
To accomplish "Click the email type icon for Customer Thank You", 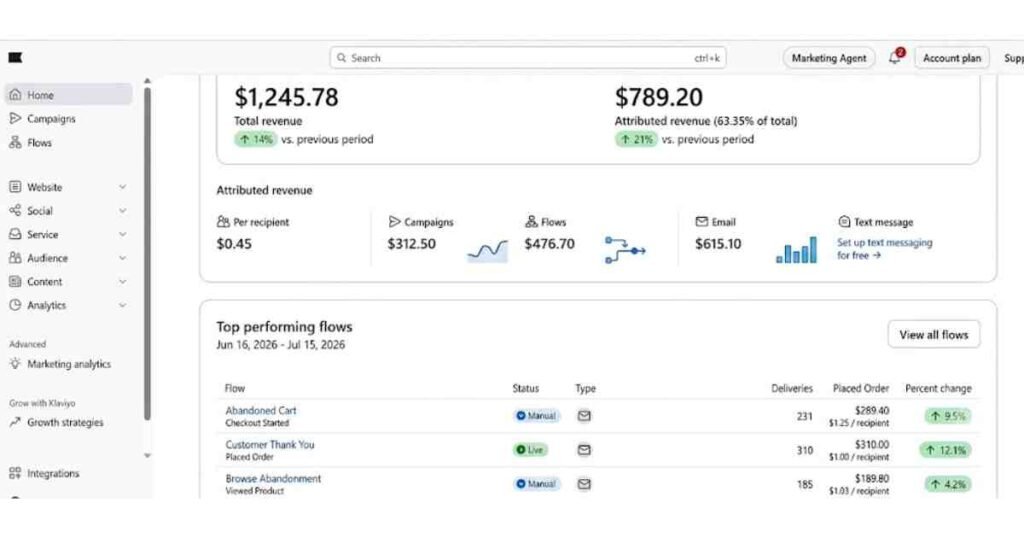I will (x=584, y=449).
